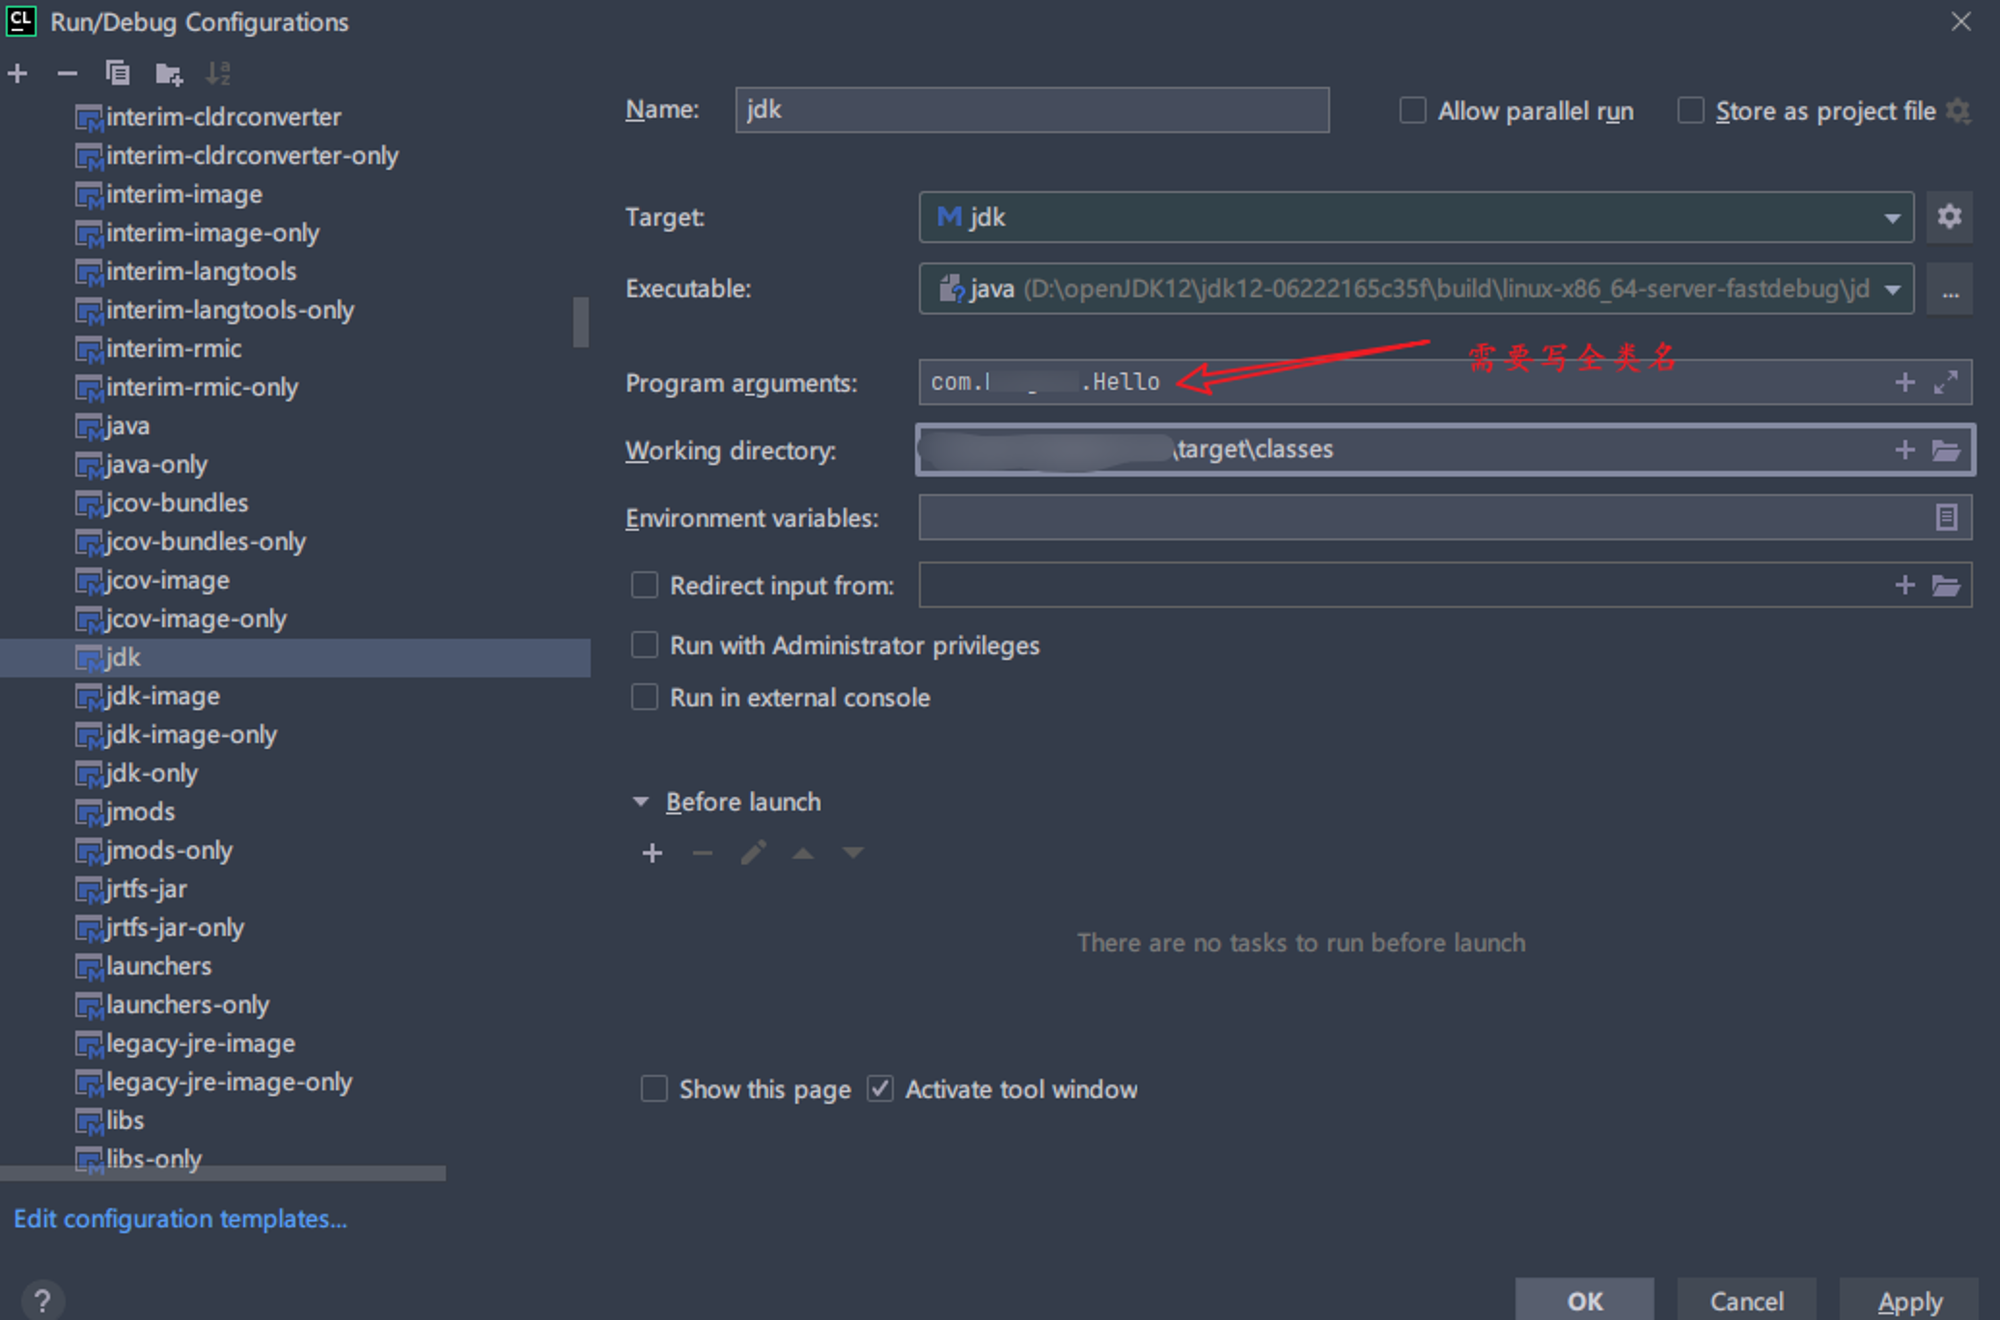This screenshot has height=1320, width=2000.
Task: Open target settings gear icon
Action: click(x=1949, y=217)
